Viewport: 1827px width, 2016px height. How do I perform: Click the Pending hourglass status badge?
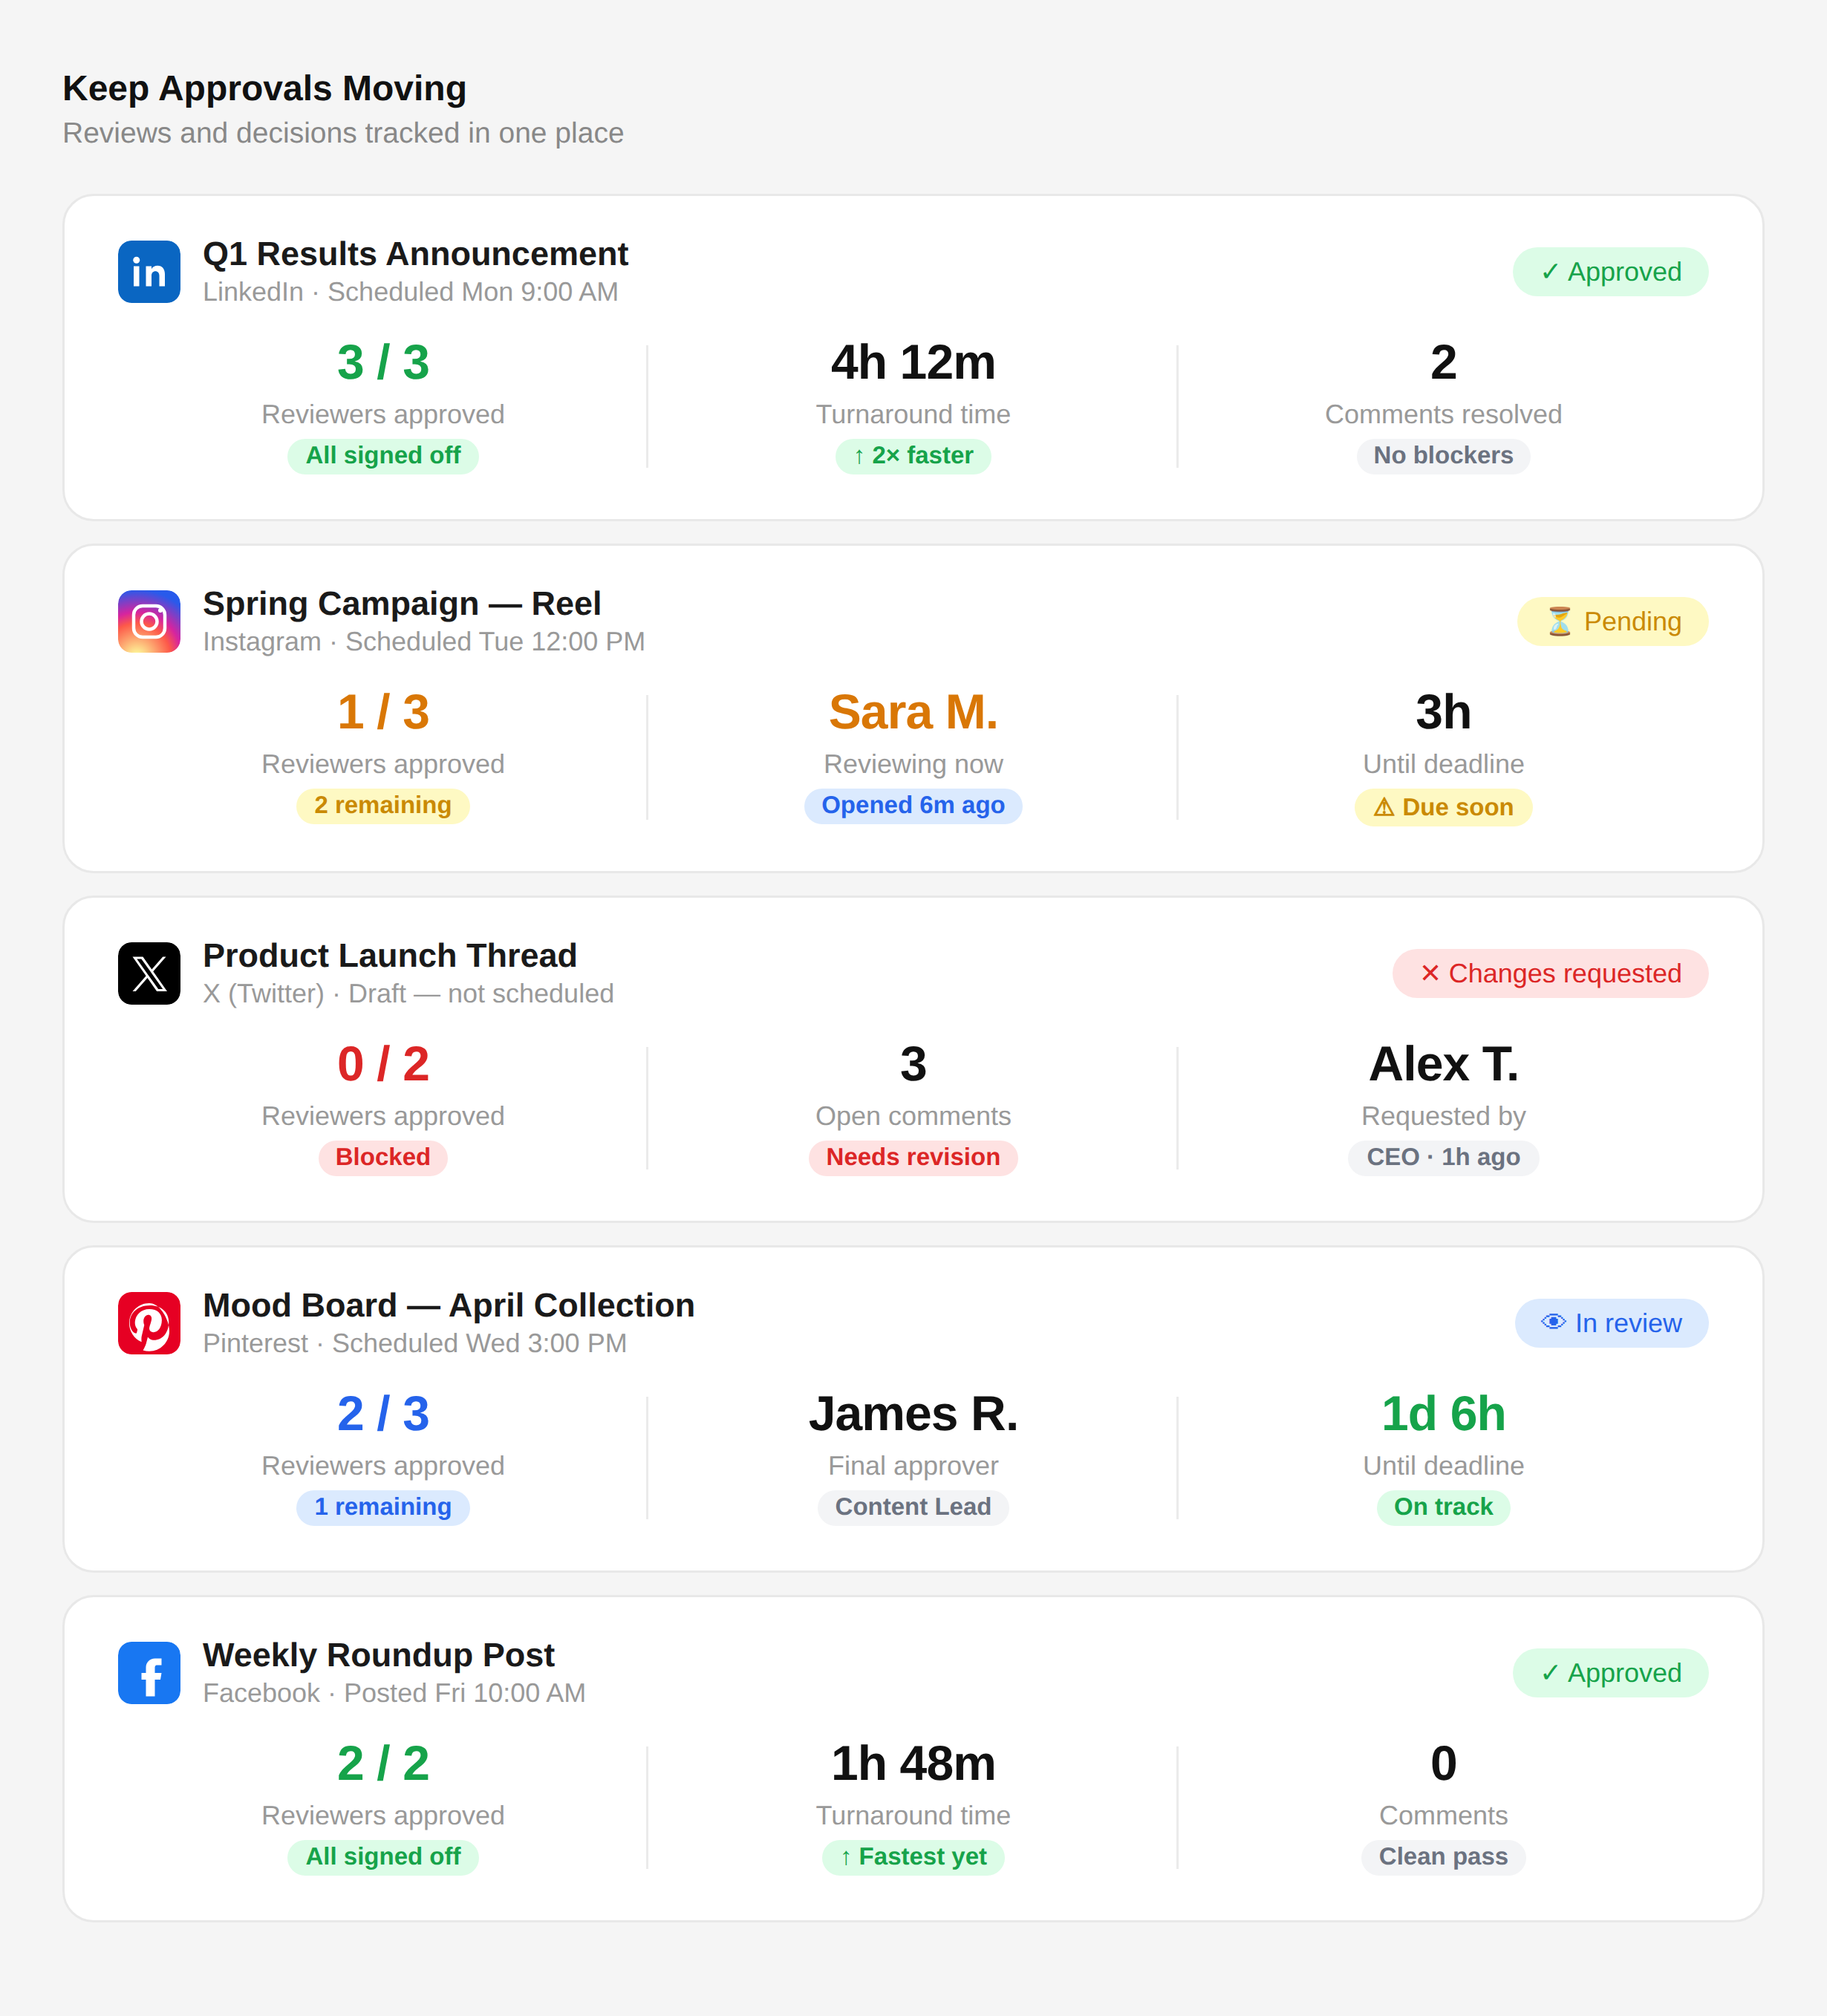click(1611, 622)
